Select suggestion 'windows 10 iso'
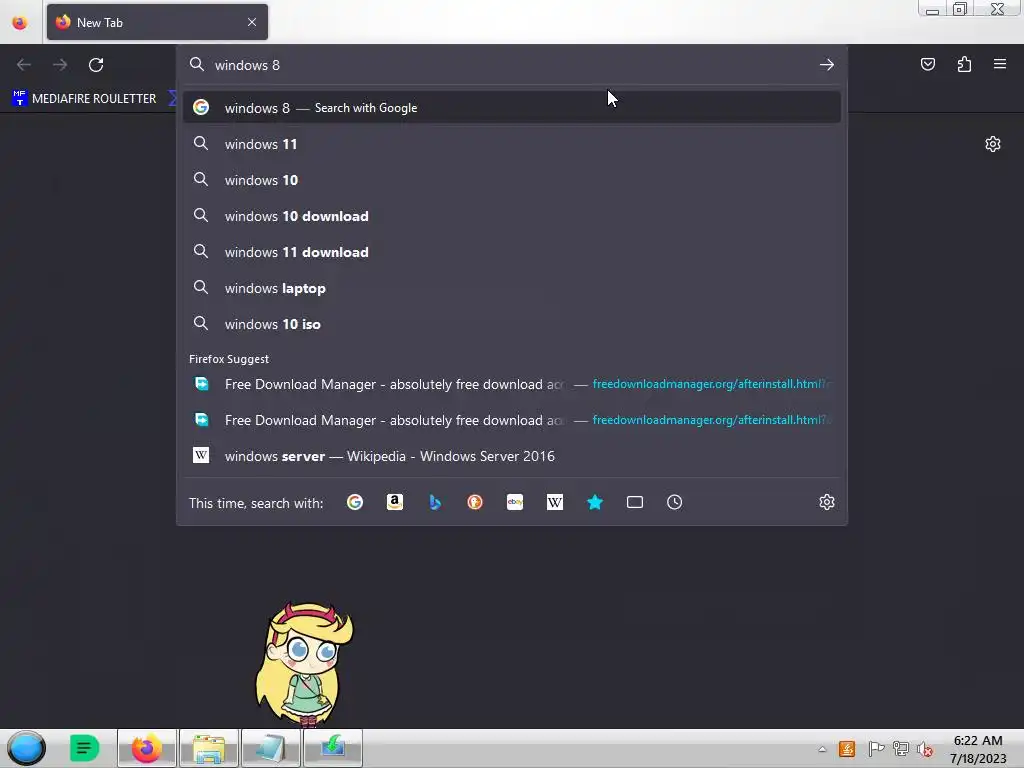Screen dimensions: 1024x768 (511, 323)
